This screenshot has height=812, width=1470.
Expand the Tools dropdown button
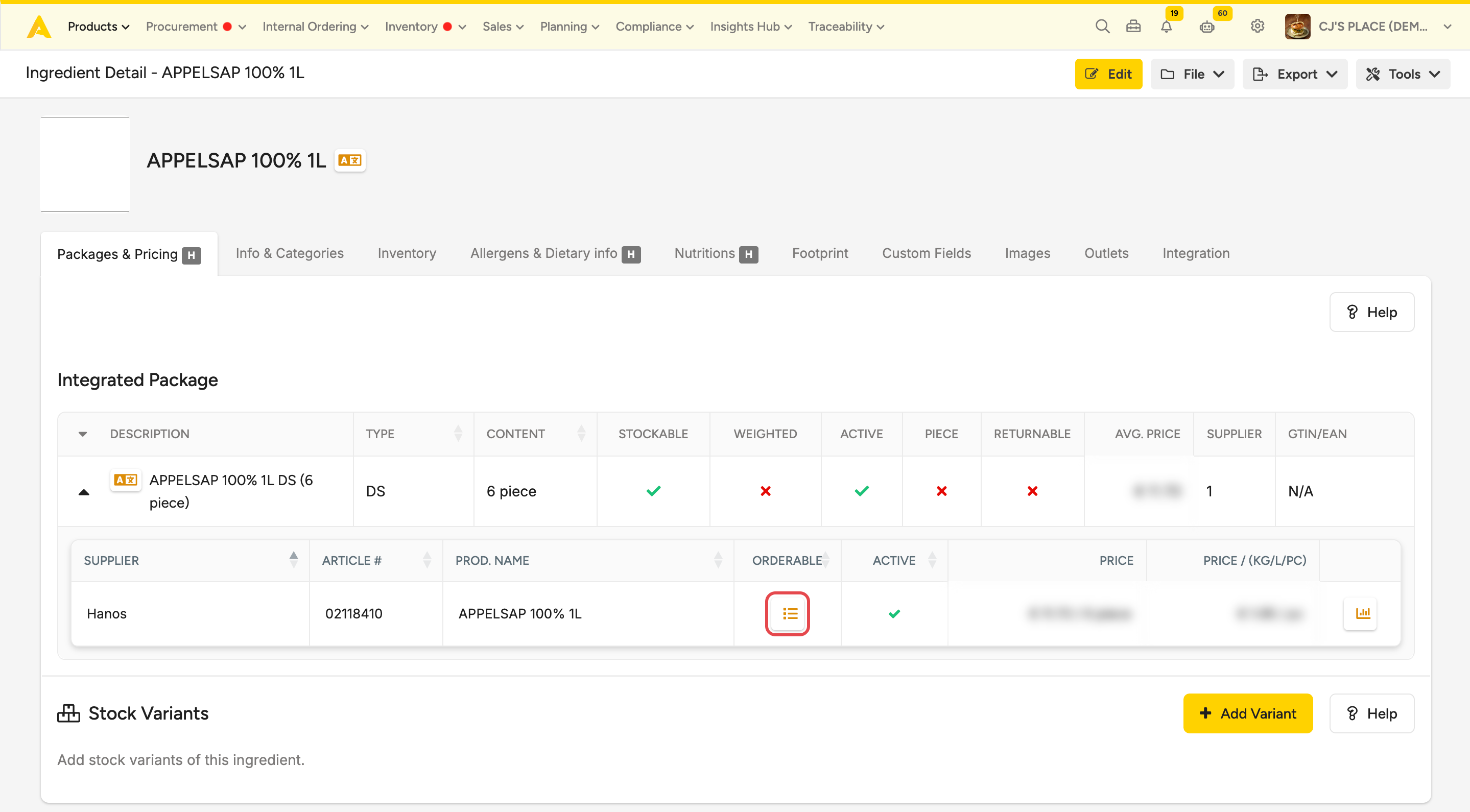[1403, 74]
